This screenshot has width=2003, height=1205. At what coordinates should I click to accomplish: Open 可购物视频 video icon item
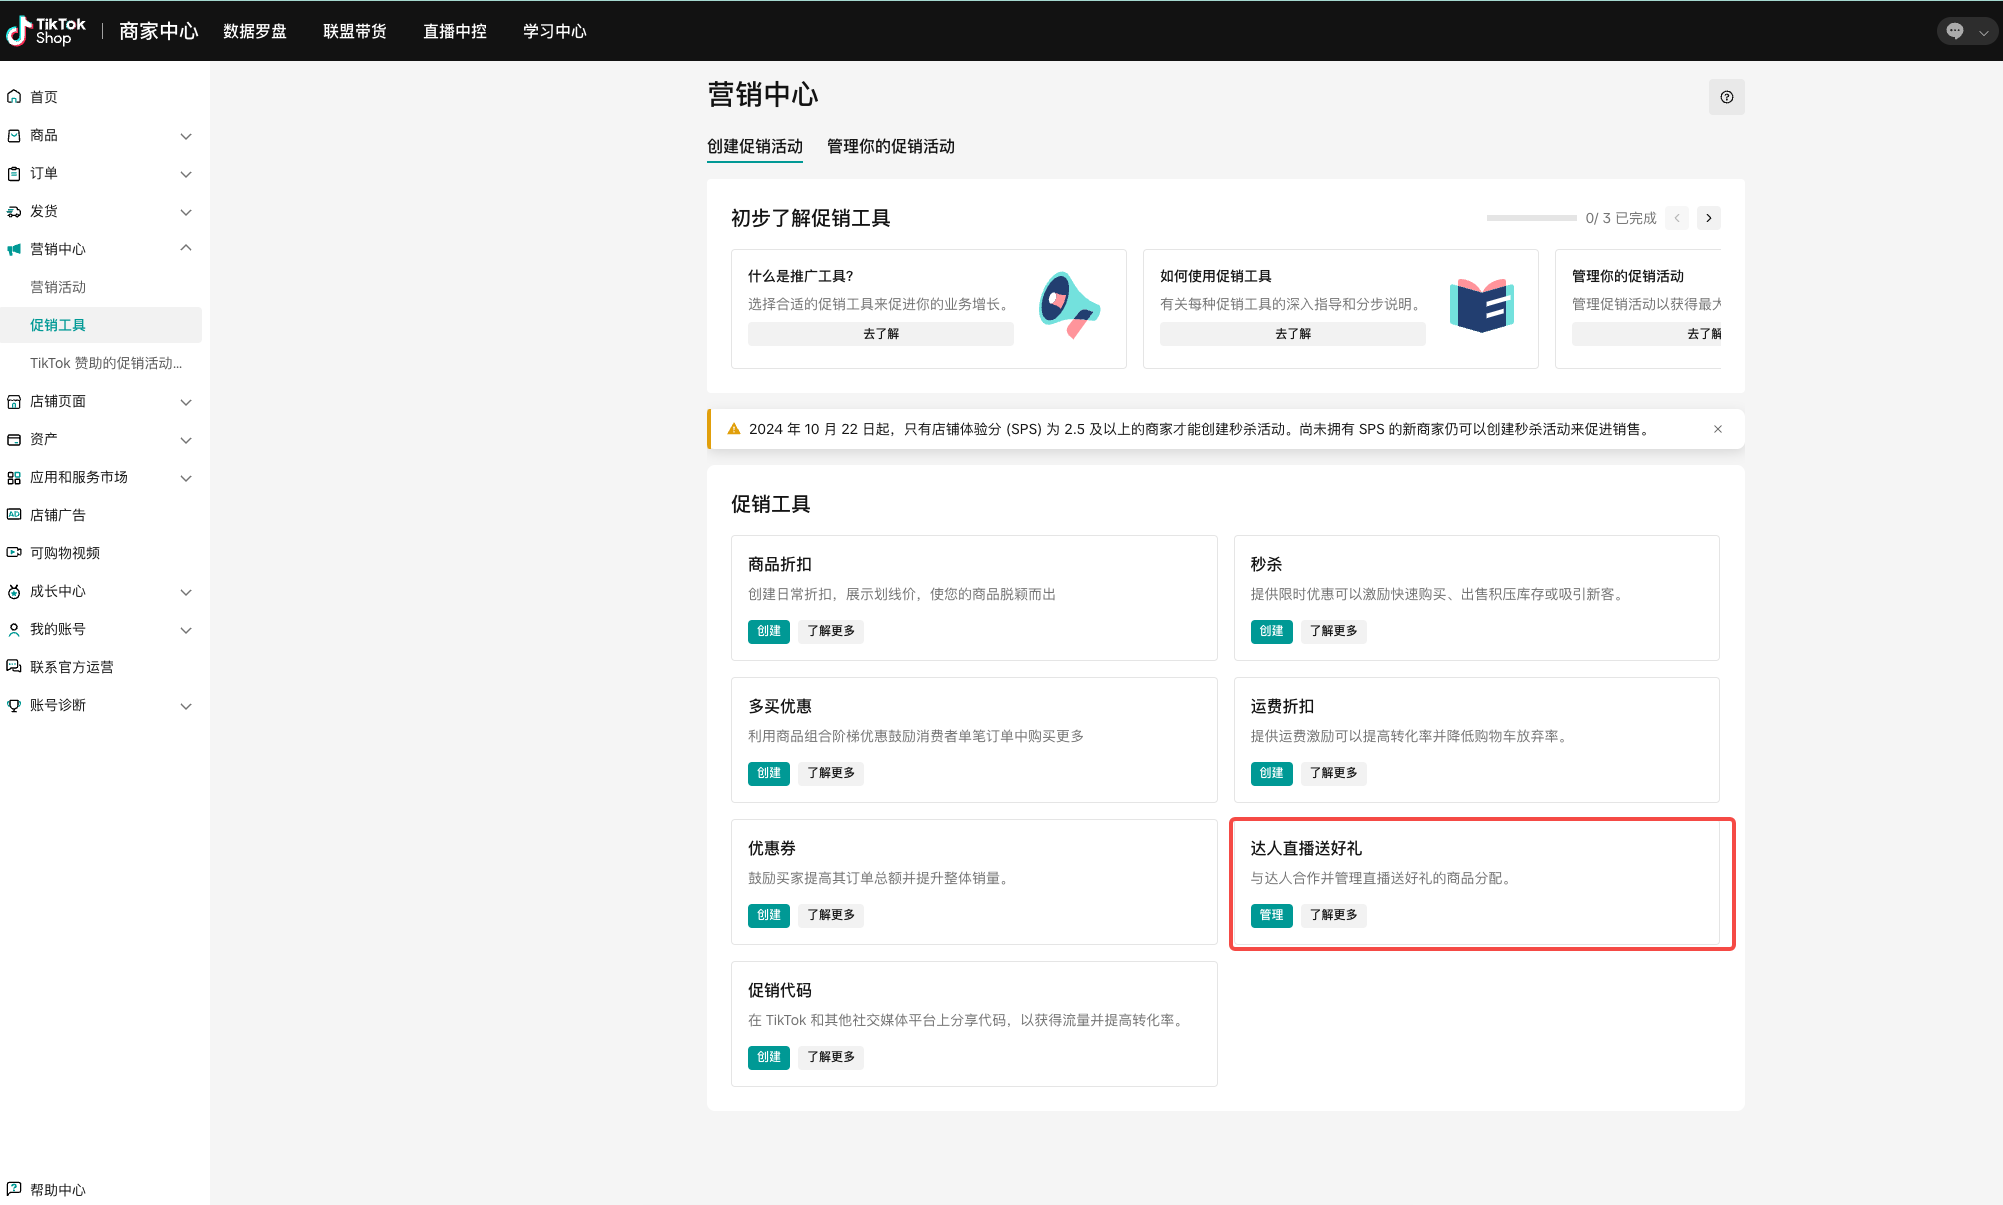coord(14,553)
